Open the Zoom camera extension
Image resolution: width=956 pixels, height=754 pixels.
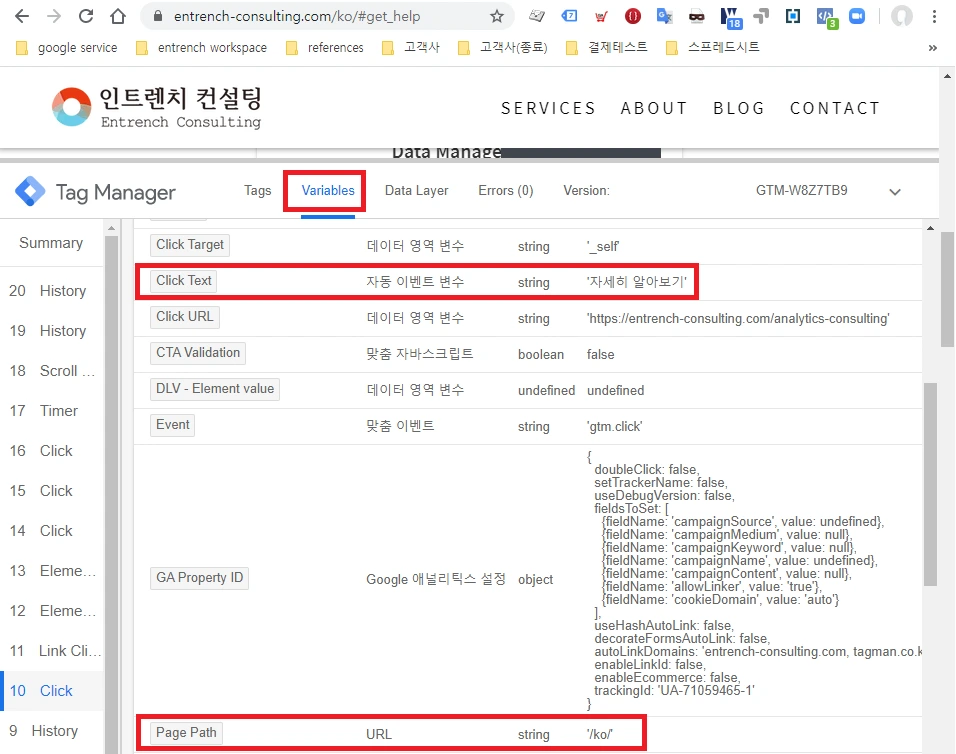click(x=857, y=16)
